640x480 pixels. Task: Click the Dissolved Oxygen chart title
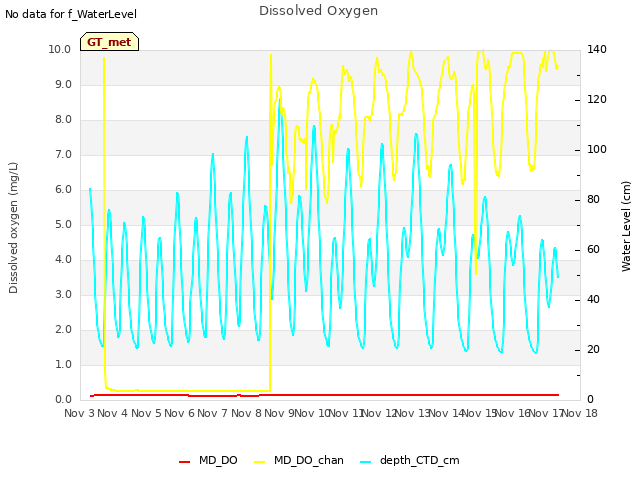click(318, 11)
